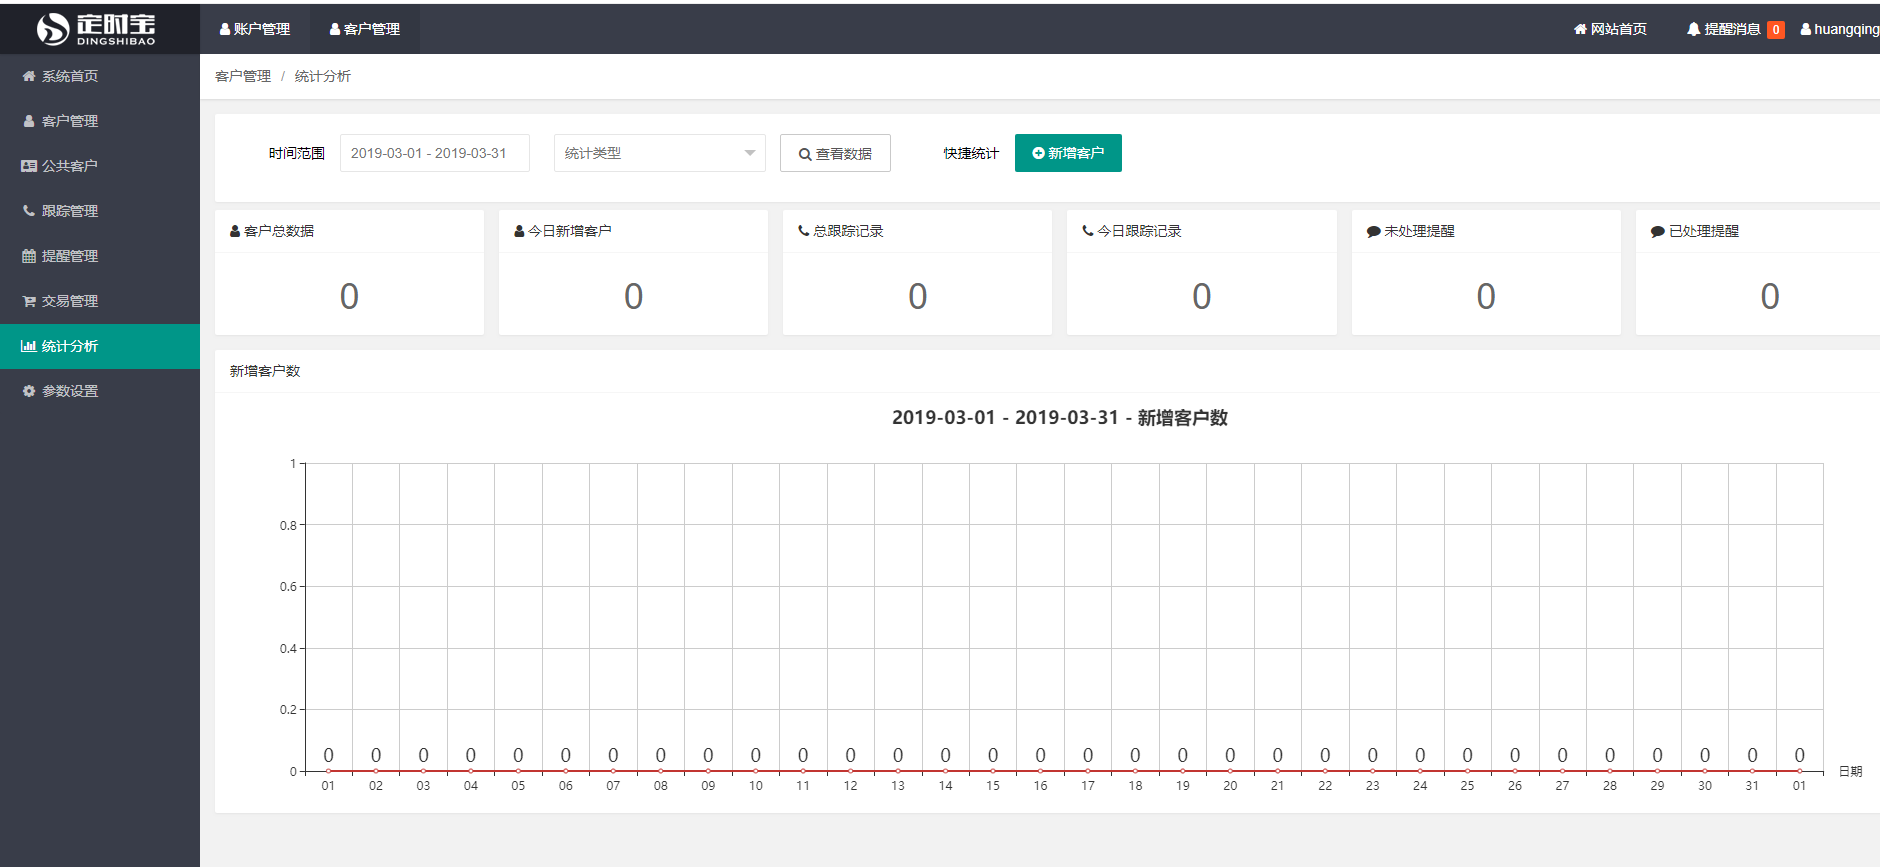
Task: Click the 15 data point on chart
Action: pyautogui.click(x=993, y=771)
